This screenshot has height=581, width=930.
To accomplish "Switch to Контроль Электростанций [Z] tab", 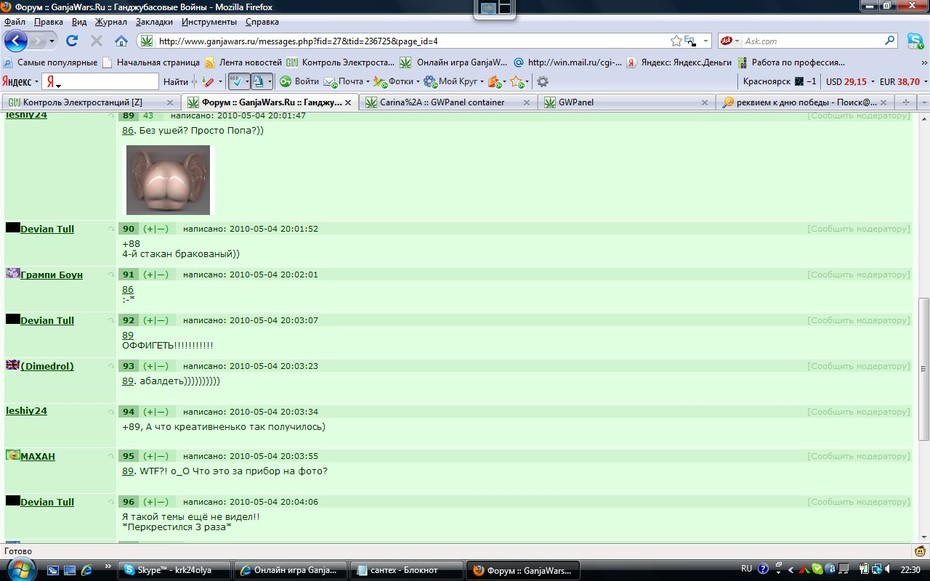I will [x=90, y=103].
